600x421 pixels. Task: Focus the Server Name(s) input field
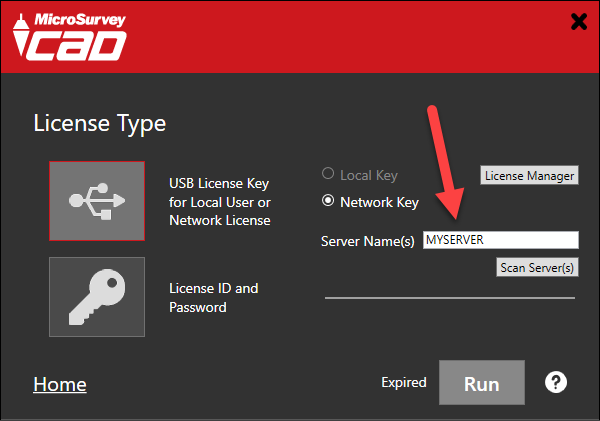[501, 240]
